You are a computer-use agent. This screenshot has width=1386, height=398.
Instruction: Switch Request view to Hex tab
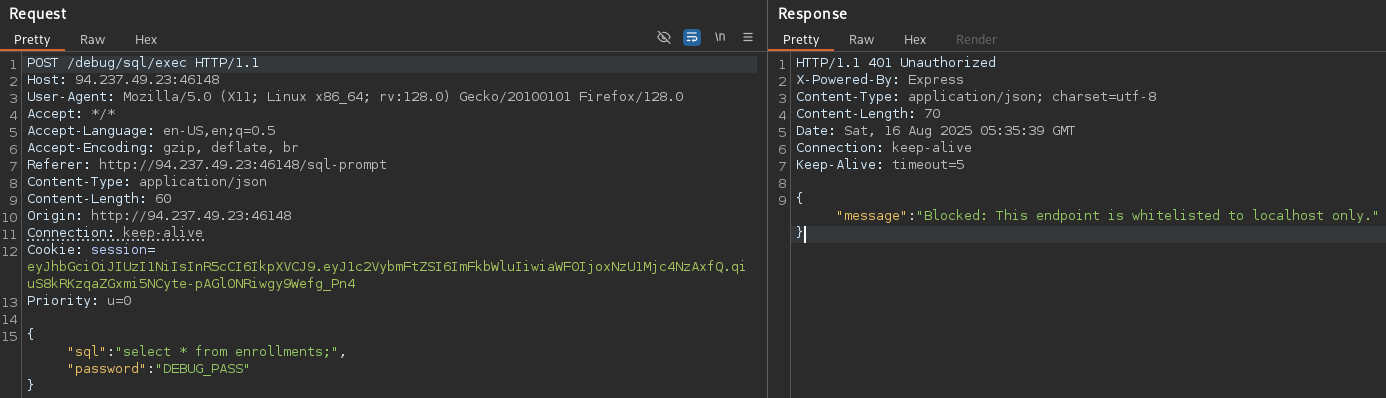click(x=146, y=40)
